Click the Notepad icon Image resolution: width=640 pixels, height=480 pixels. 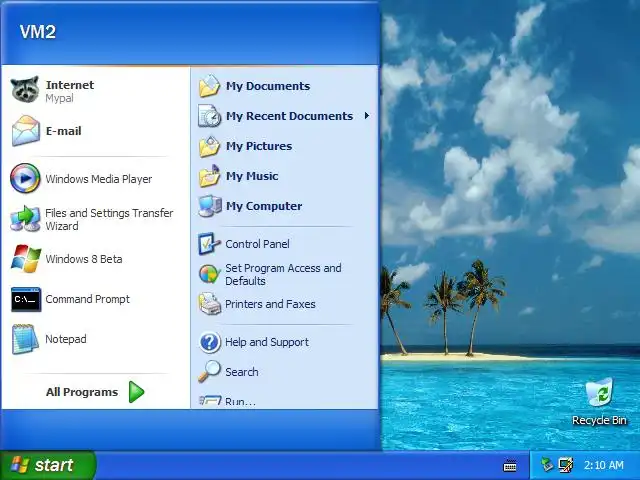25,339
